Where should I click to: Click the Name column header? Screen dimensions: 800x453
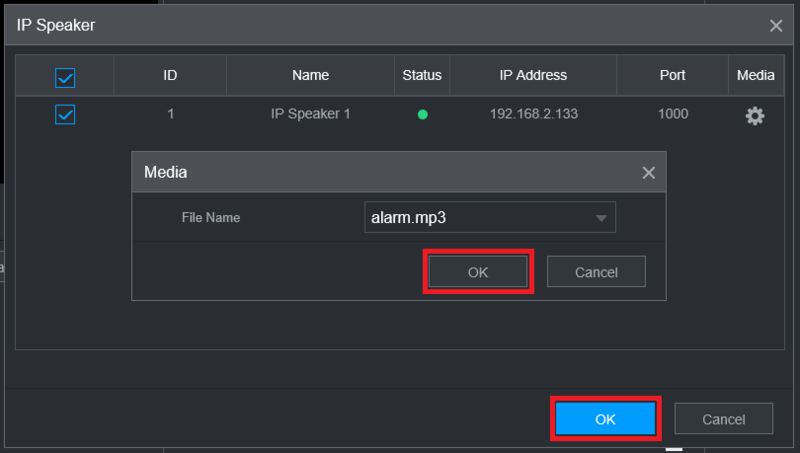[x=310, y=75]
